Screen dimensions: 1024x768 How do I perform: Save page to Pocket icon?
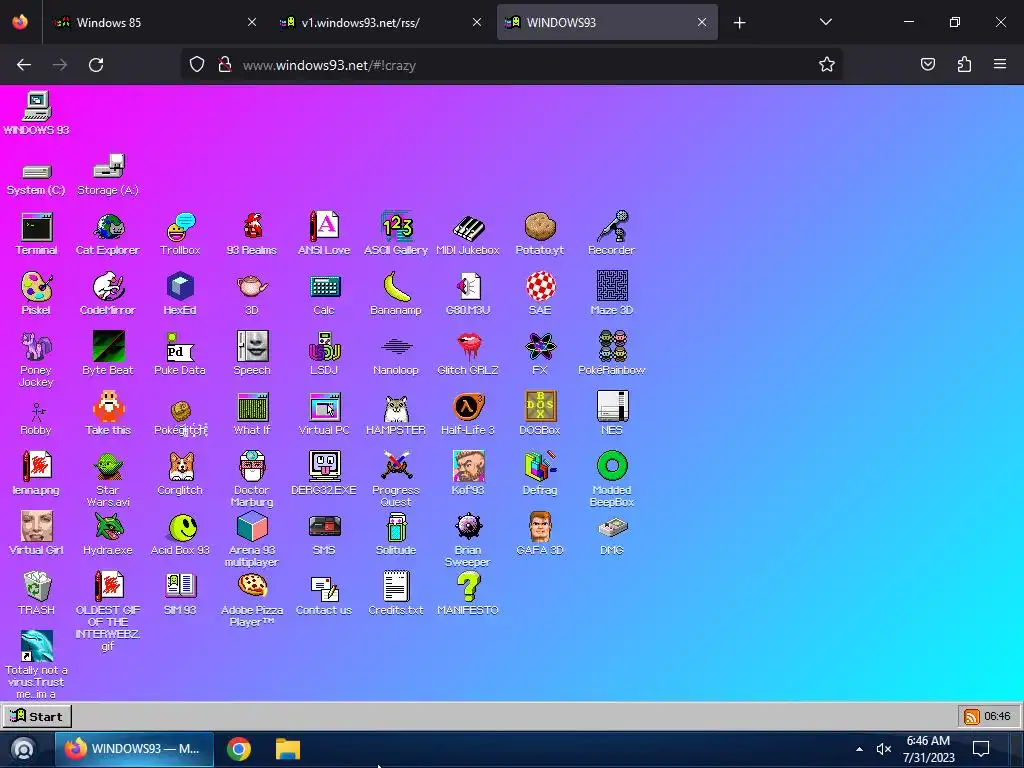pyautogui.click(x=928, y=64)
